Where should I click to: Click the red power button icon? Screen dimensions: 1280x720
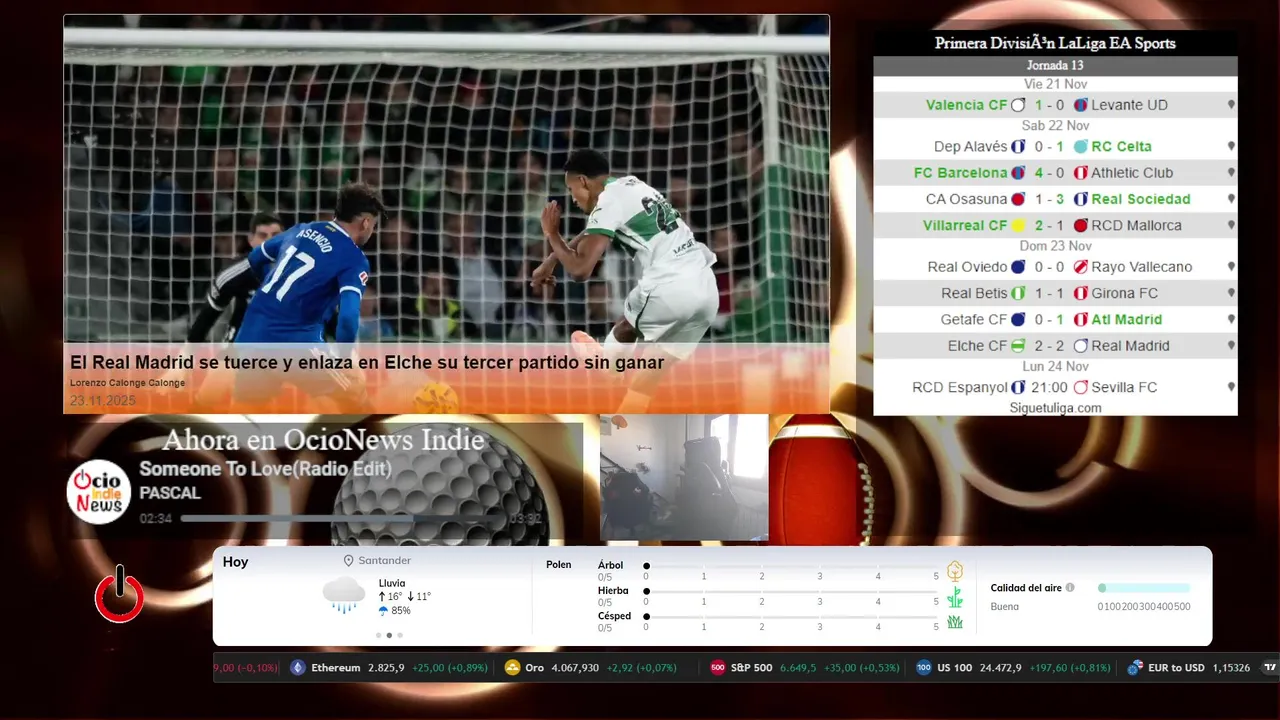tap(119, 594)
